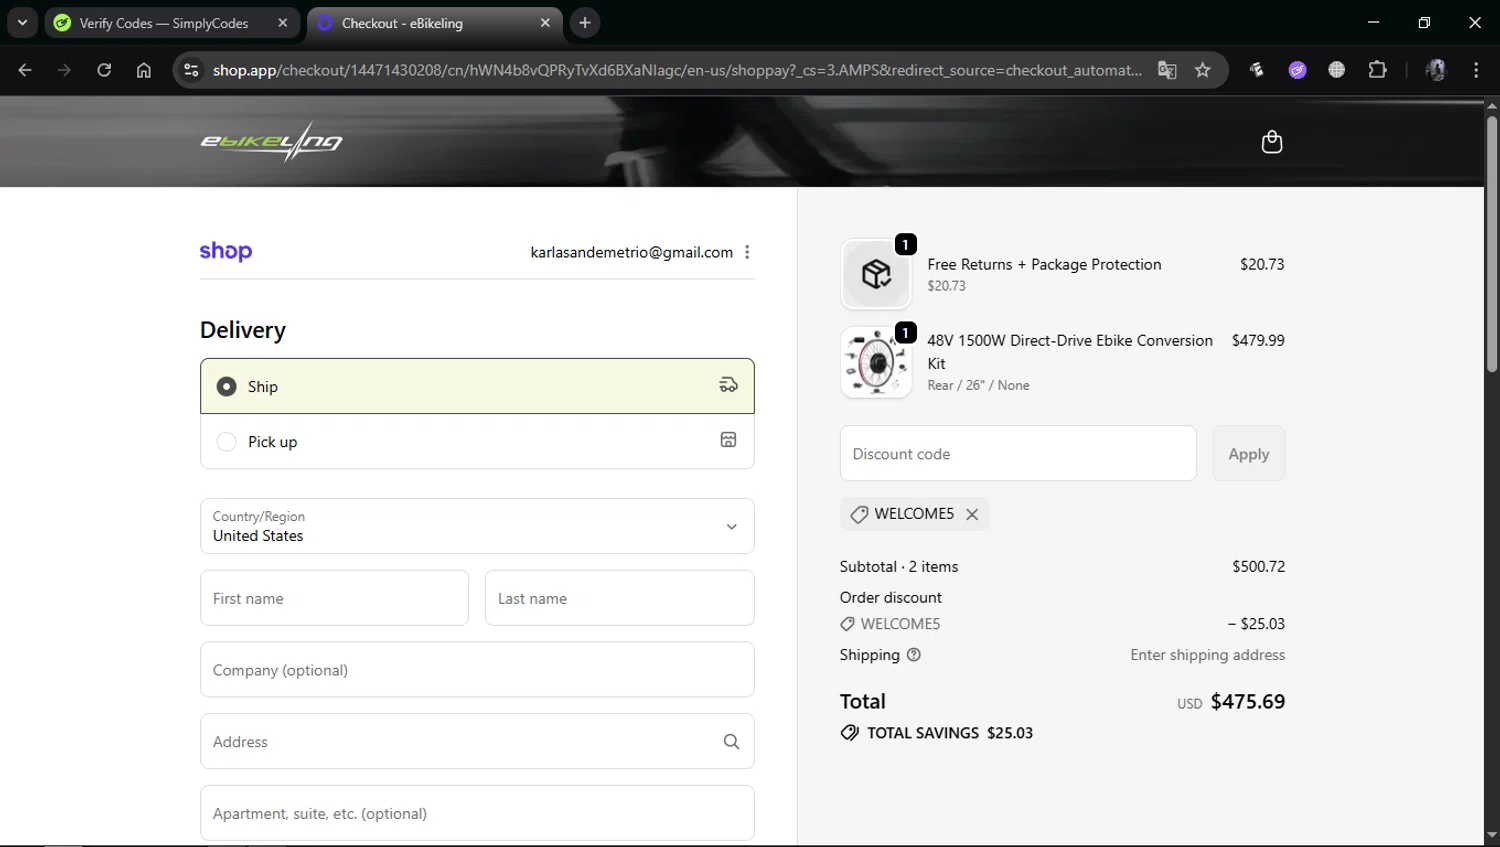
Task: Focus the Apartment, suite field
Action: point(477,813)
